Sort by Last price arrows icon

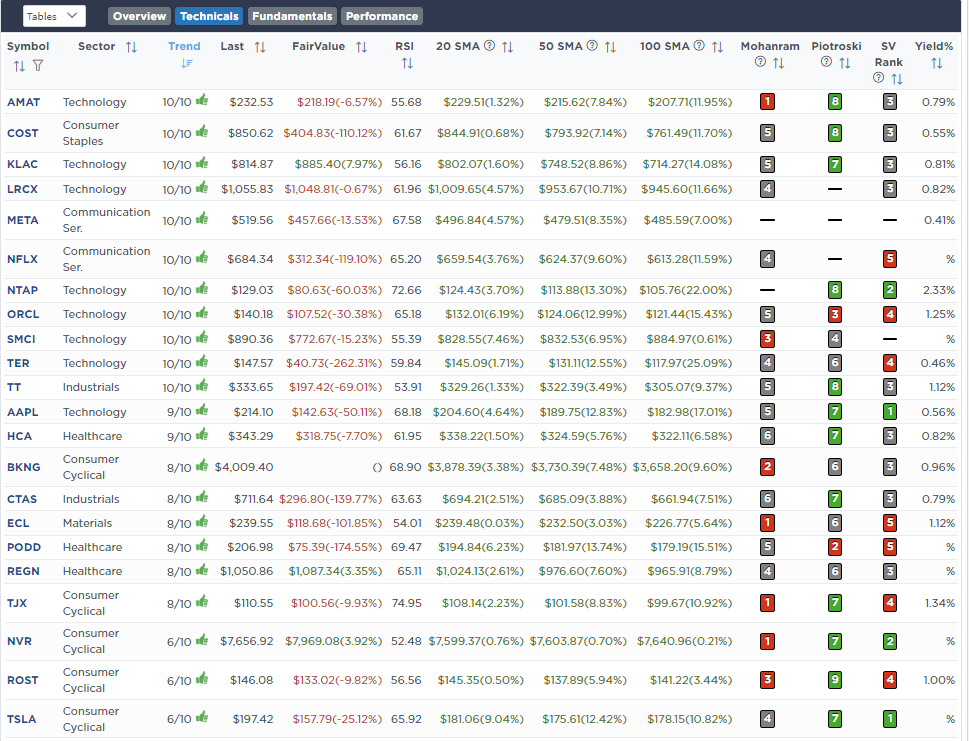pos(260,47)
